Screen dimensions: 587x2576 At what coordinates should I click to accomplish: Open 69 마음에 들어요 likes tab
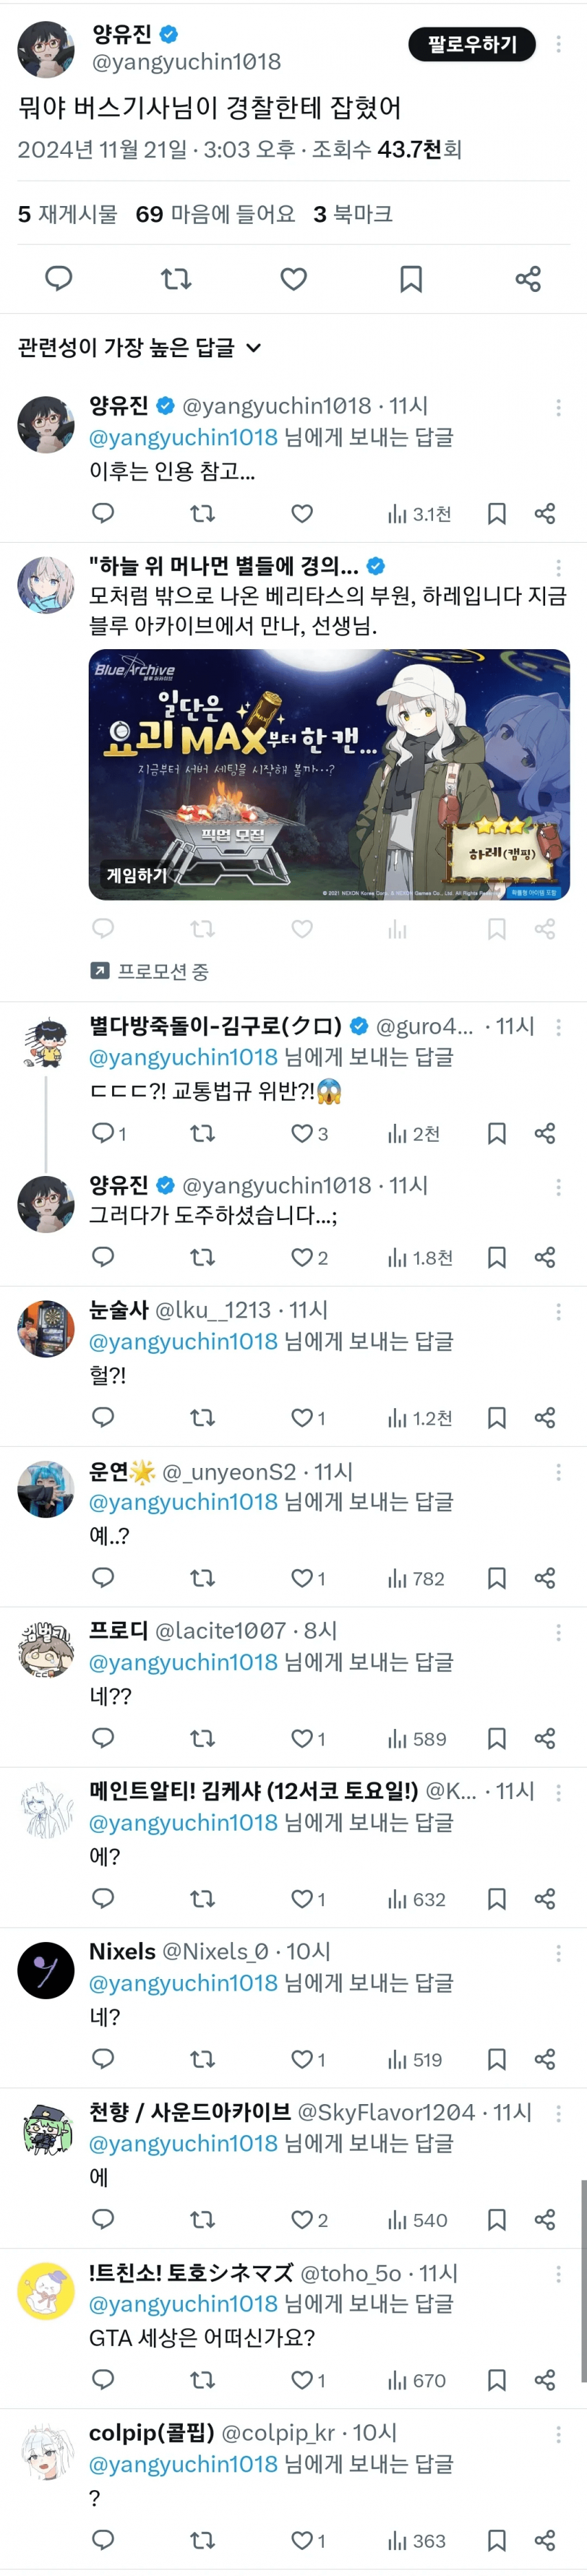215,214
